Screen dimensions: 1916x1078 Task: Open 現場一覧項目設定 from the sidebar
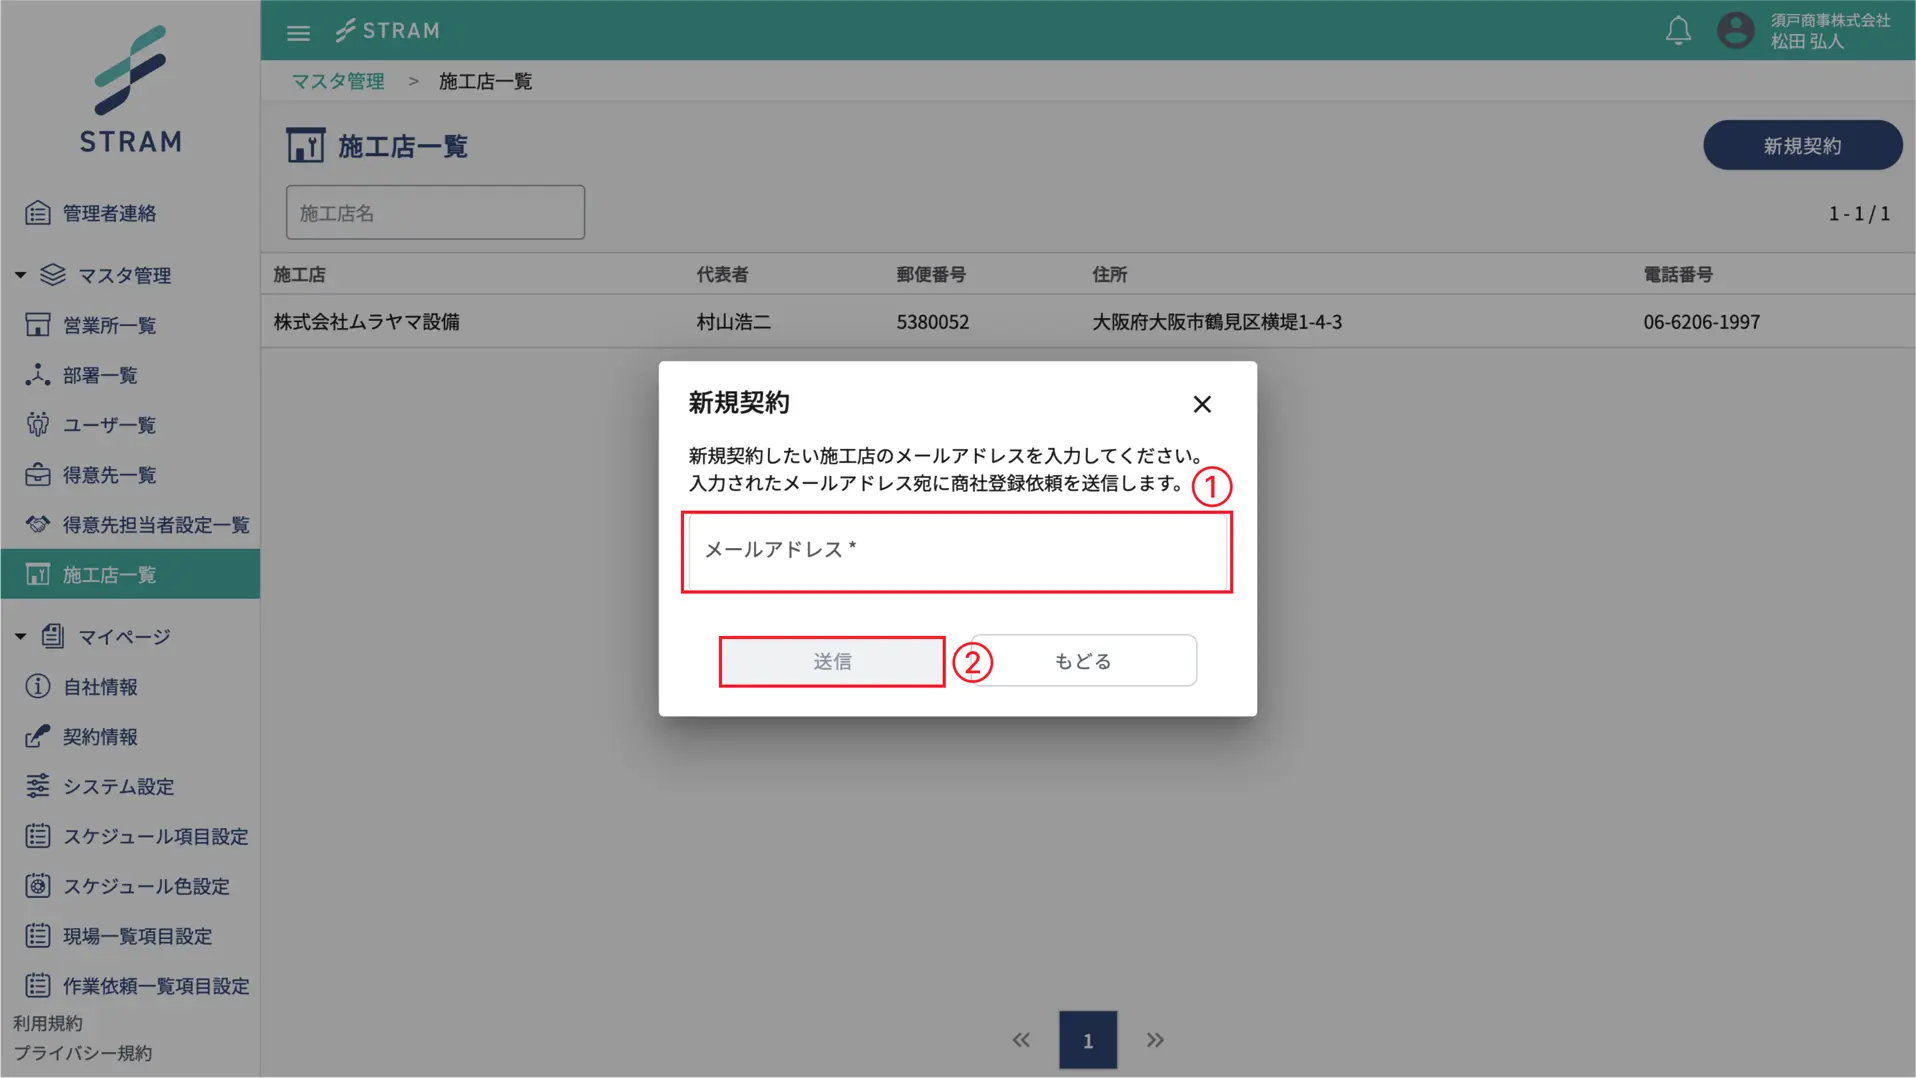[38, 936]
